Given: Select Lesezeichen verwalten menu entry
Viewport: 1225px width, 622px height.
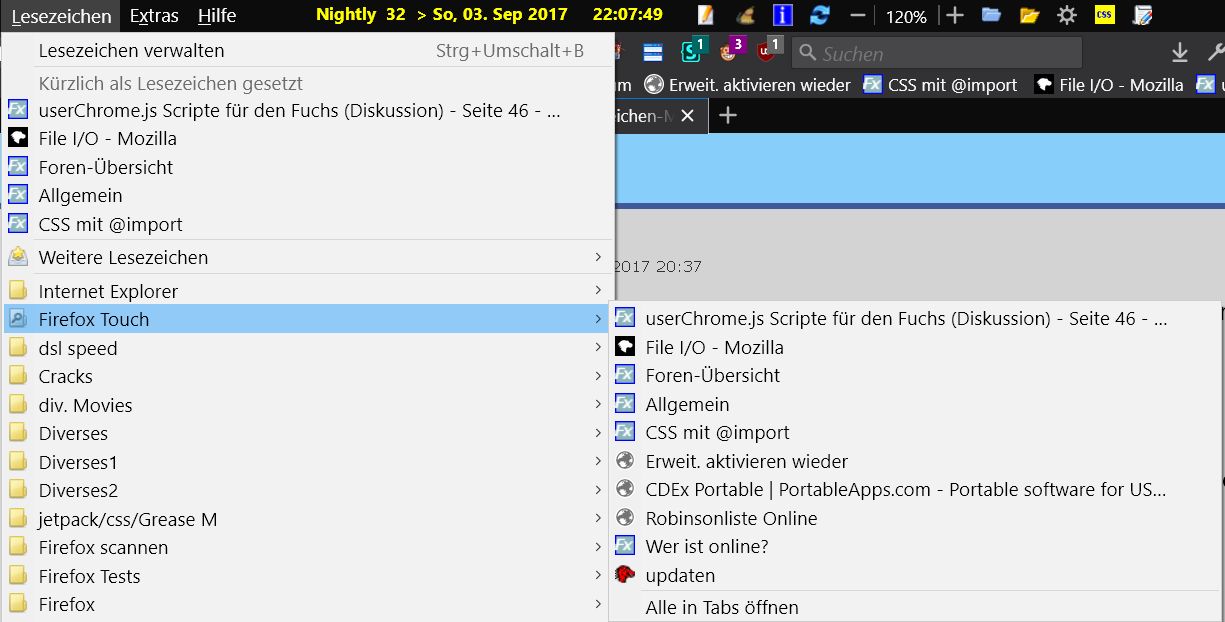Looking at the screenshot, I should click(131, 50).
